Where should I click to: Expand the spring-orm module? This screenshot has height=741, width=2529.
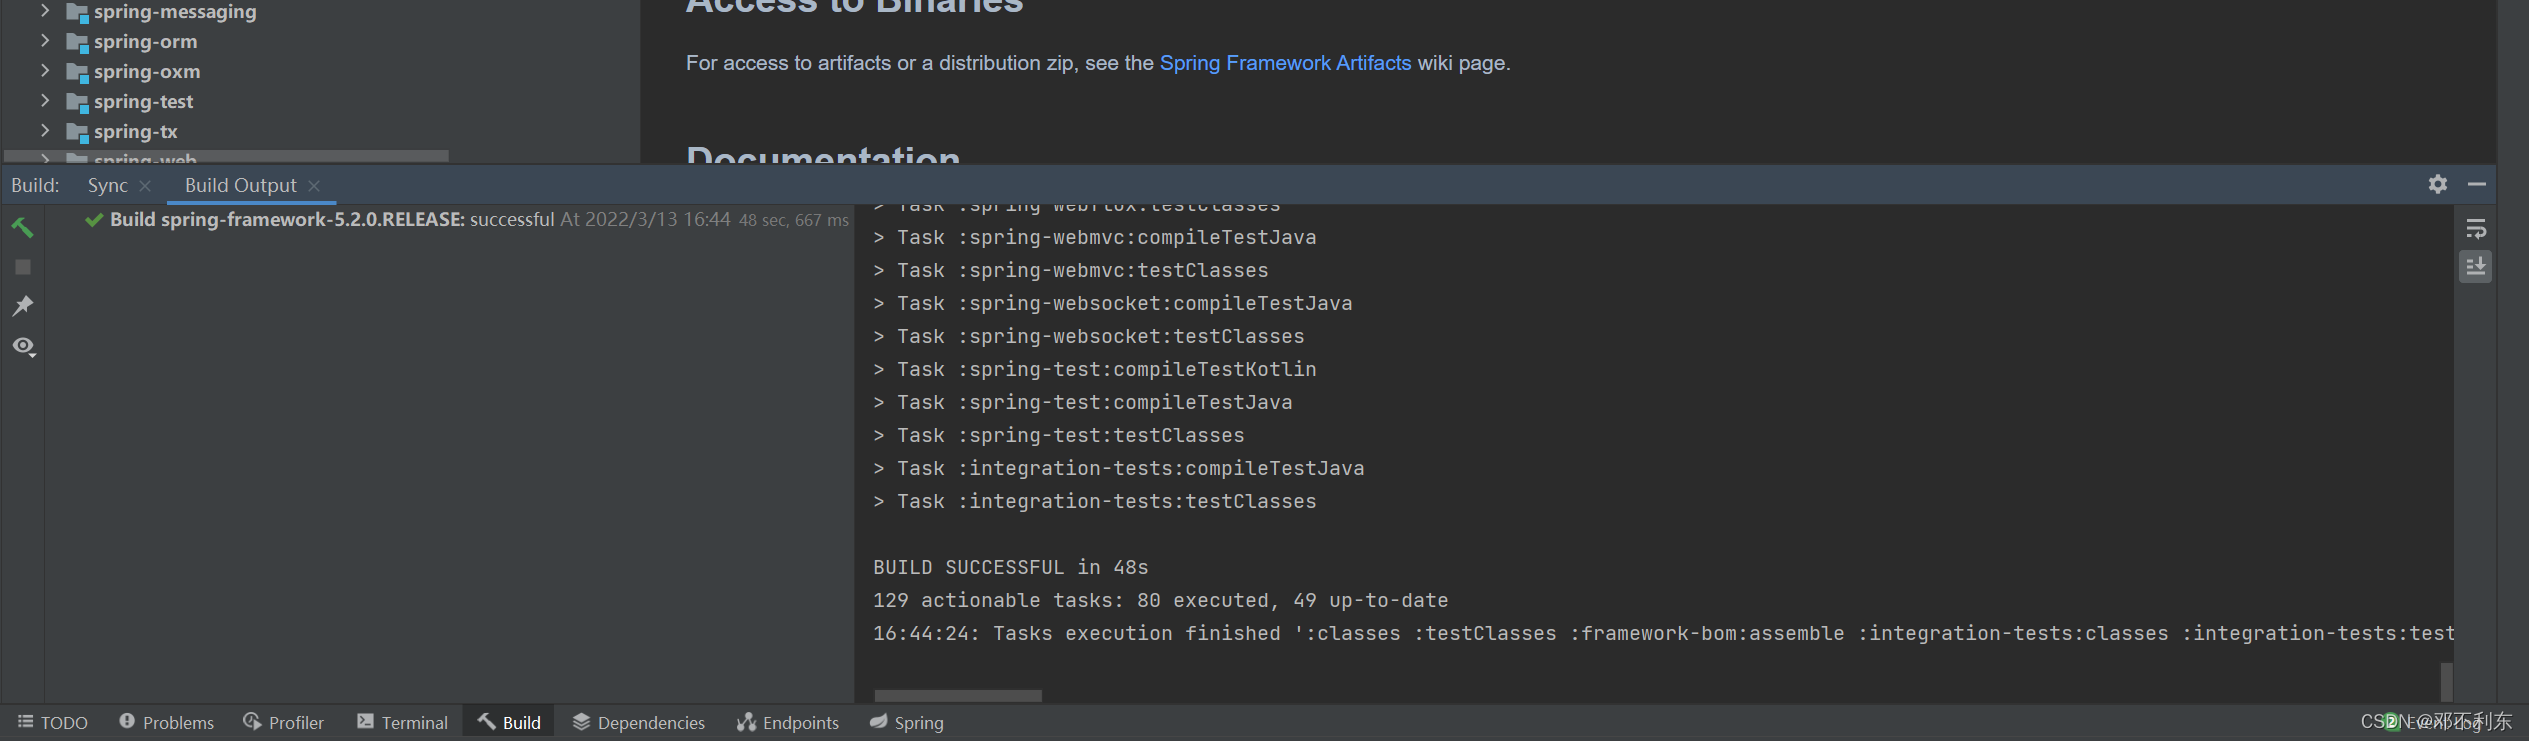click(x=44, y=41)
